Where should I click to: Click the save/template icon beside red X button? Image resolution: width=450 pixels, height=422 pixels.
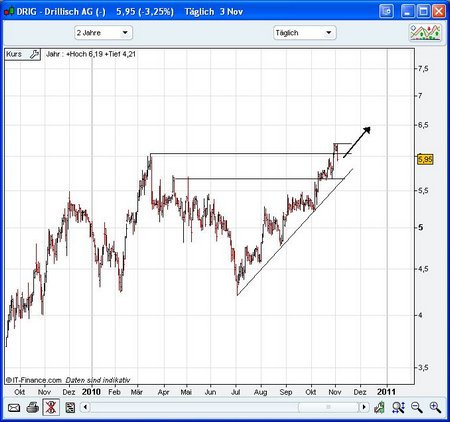click(70, 407)
